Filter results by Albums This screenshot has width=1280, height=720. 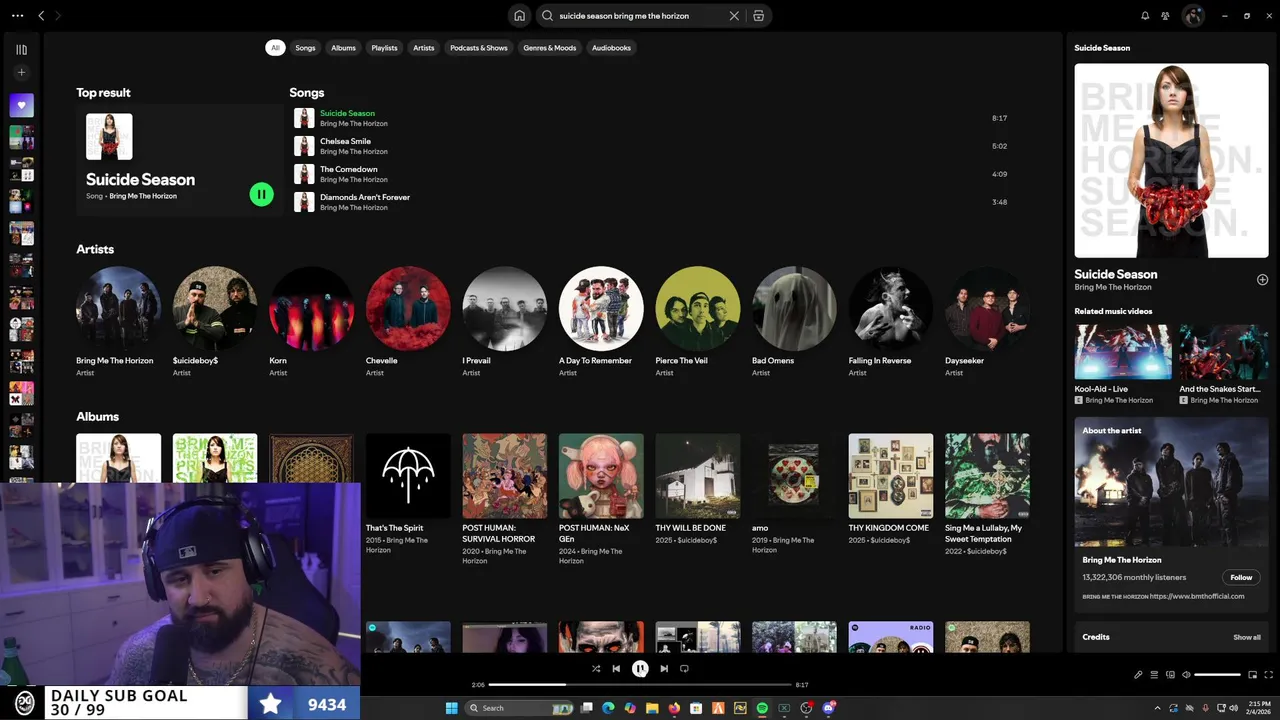pos(343,48)
